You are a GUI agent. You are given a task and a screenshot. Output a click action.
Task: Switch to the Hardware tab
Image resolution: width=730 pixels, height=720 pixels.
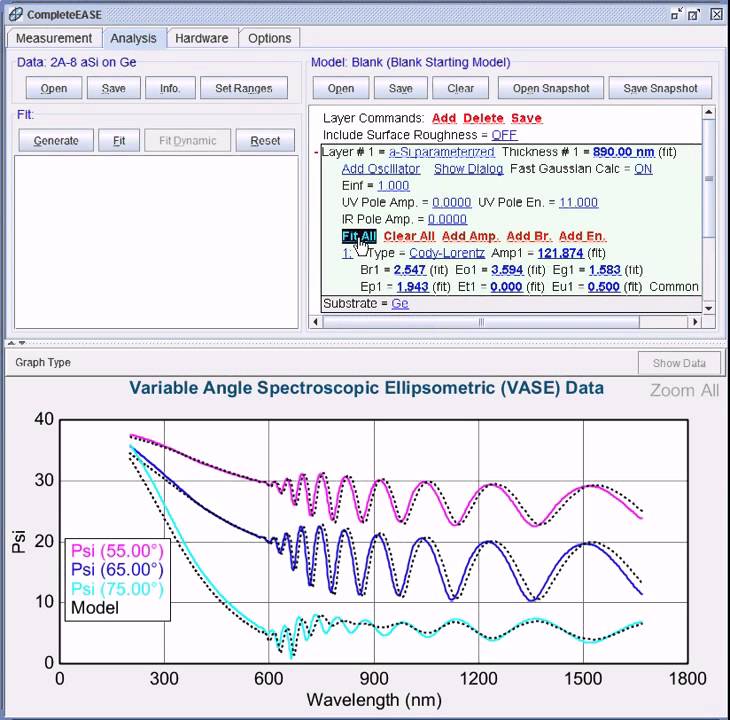tap(202, 38)
